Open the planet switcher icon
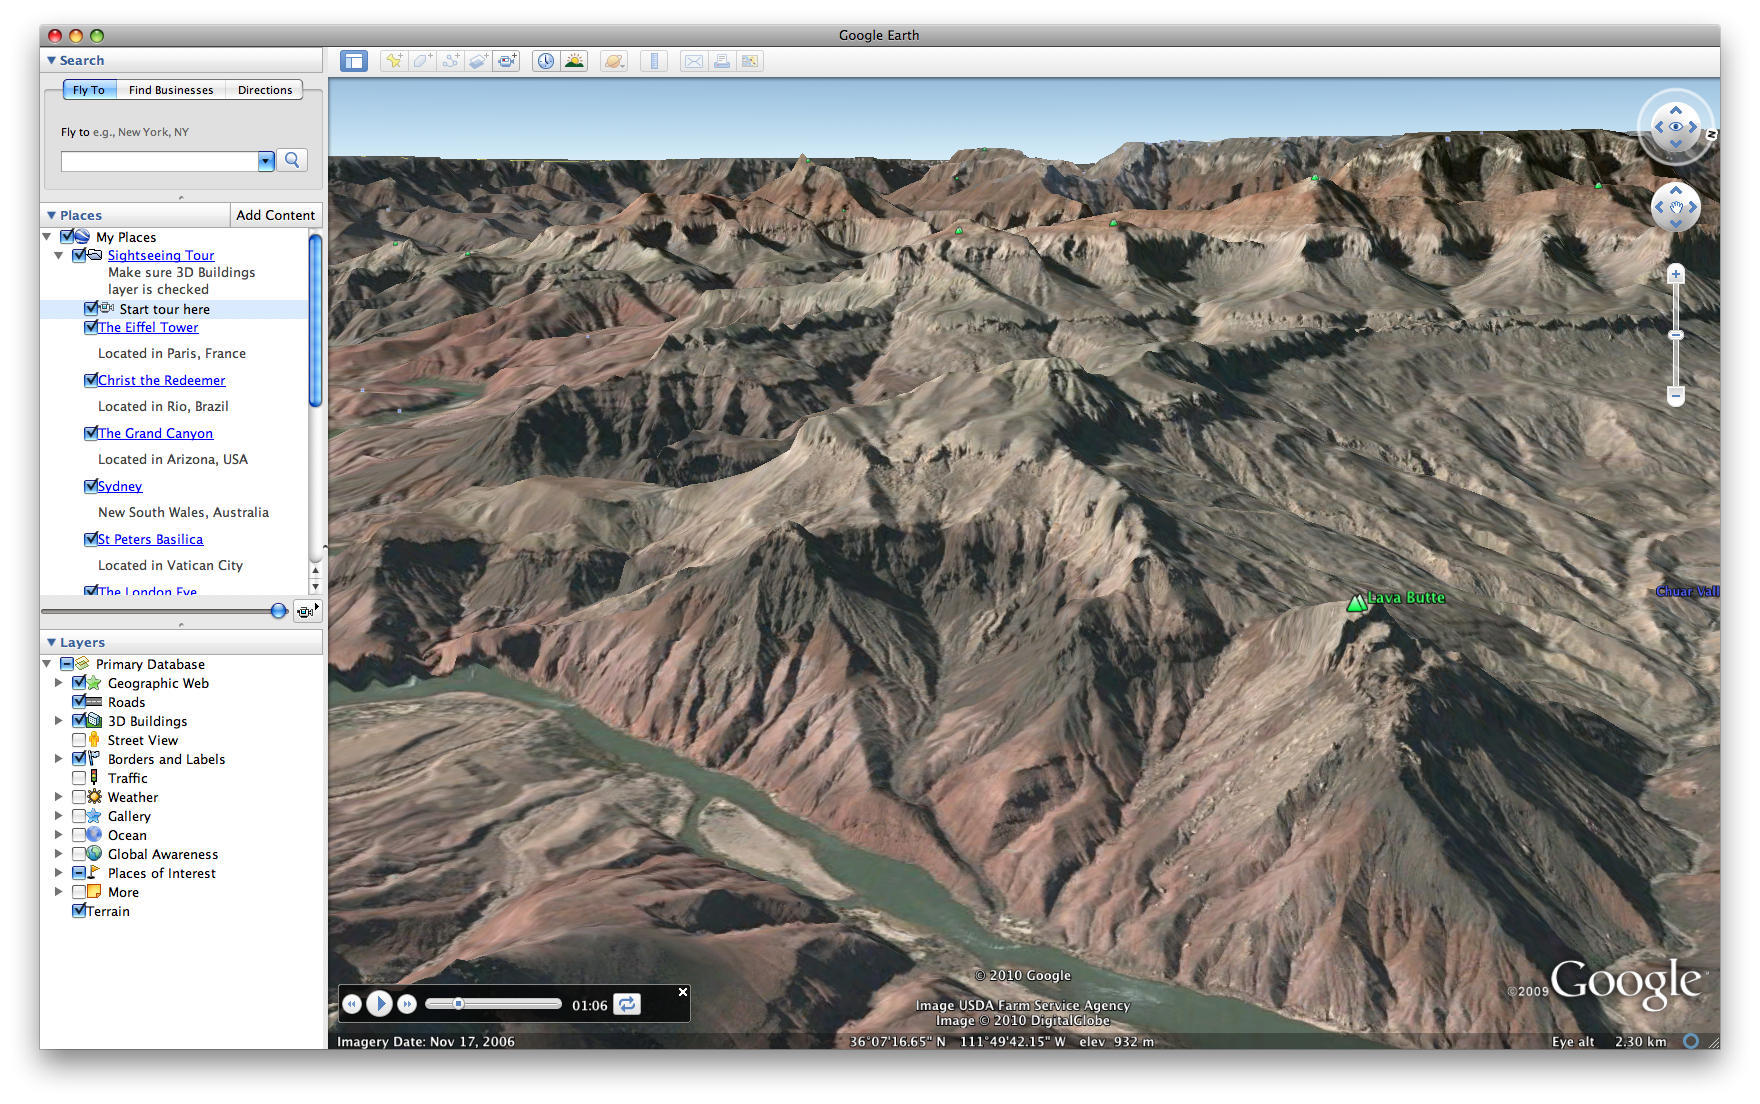Viewport: 1760px width, 1104px height. coord(614,61)
